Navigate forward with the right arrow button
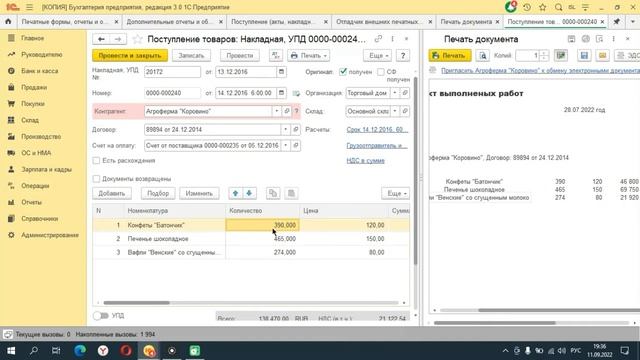The height and width of the screenshot is (360, 640). [x=118, y=39]
